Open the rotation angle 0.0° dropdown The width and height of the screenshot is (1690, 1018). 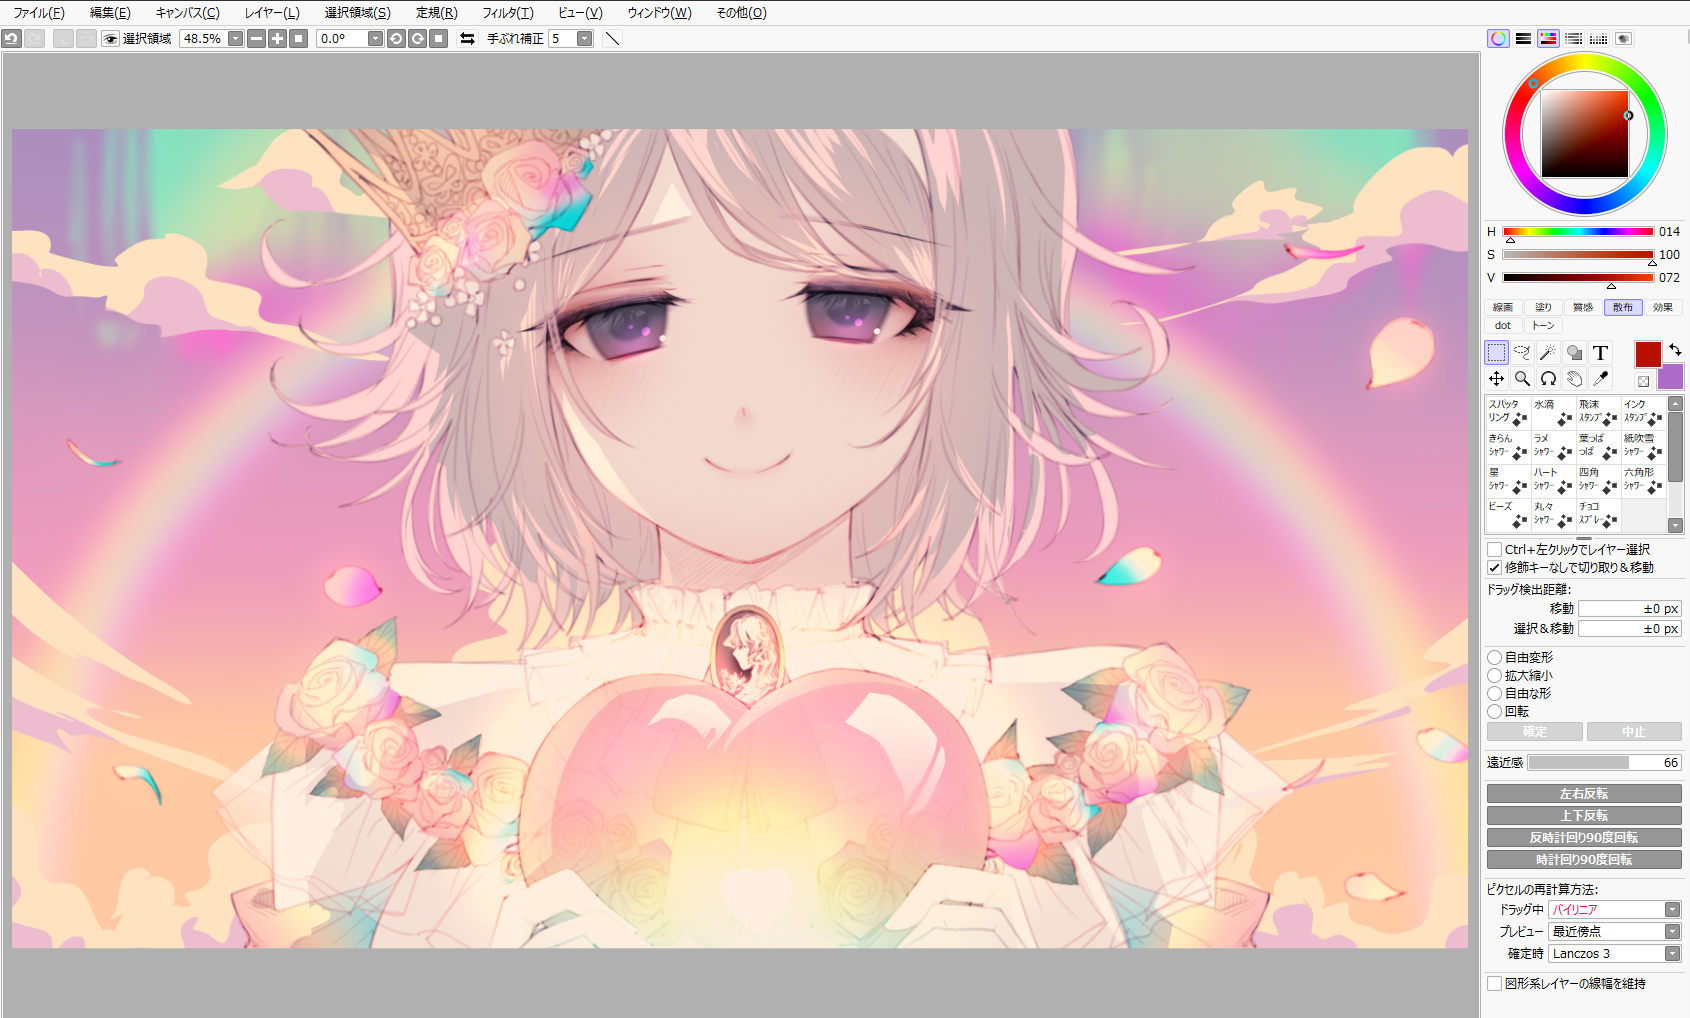375,39
